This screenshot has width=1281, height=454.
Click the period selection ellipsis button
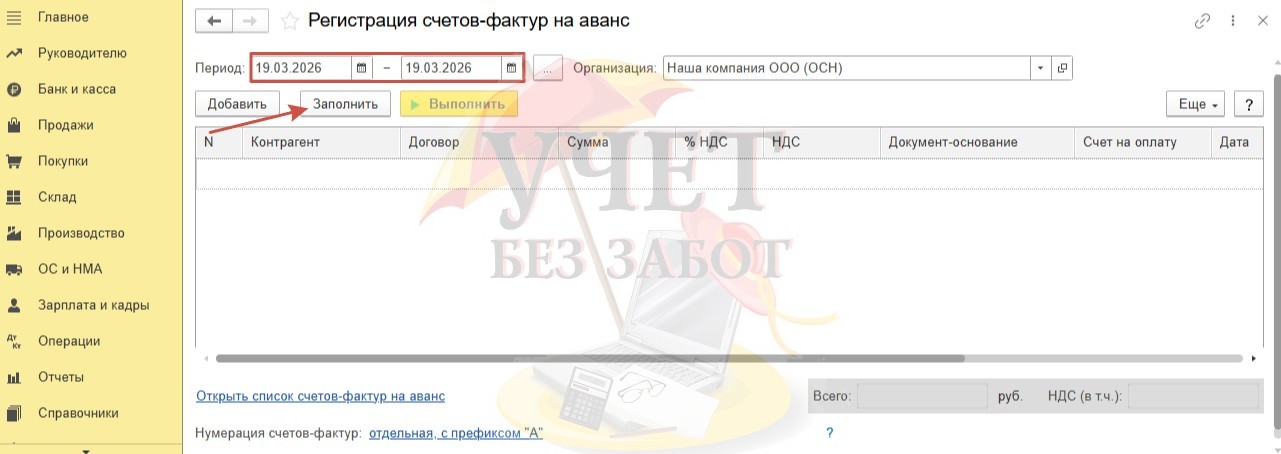pos(548,68)
